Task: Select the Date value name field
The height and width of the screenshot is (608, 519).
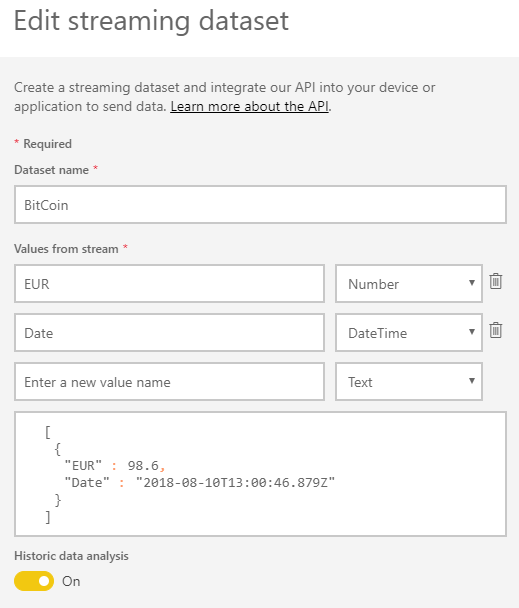Action: [x=170, y=333]
